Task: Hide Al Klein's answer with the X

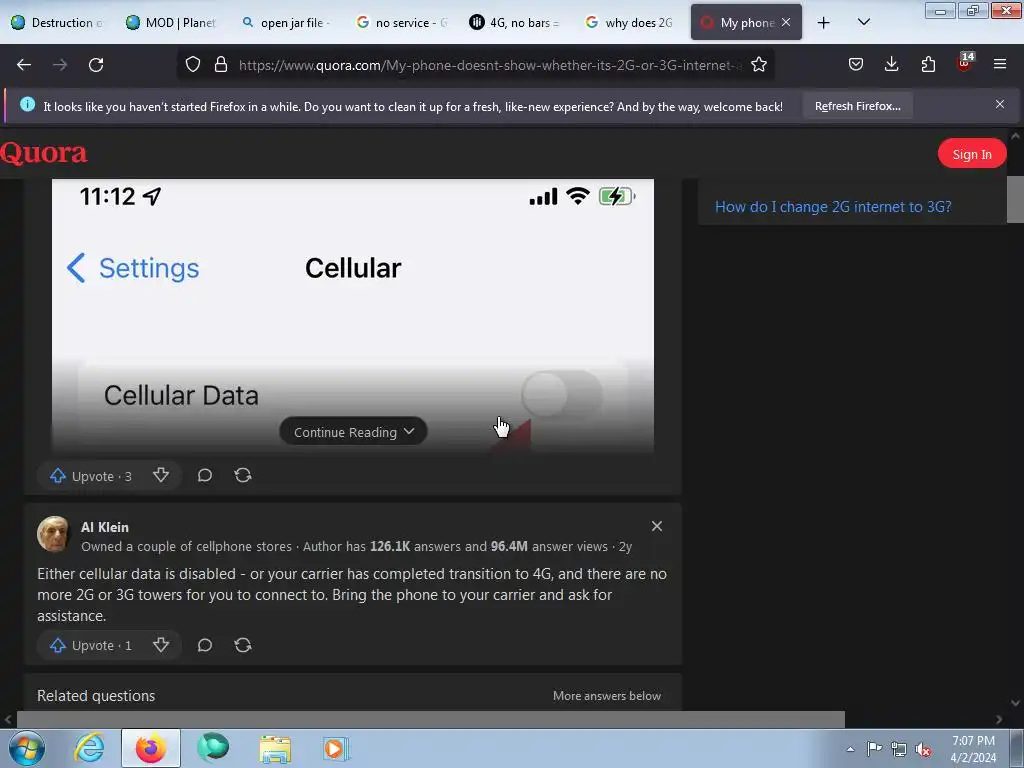Action: point(657,526)
